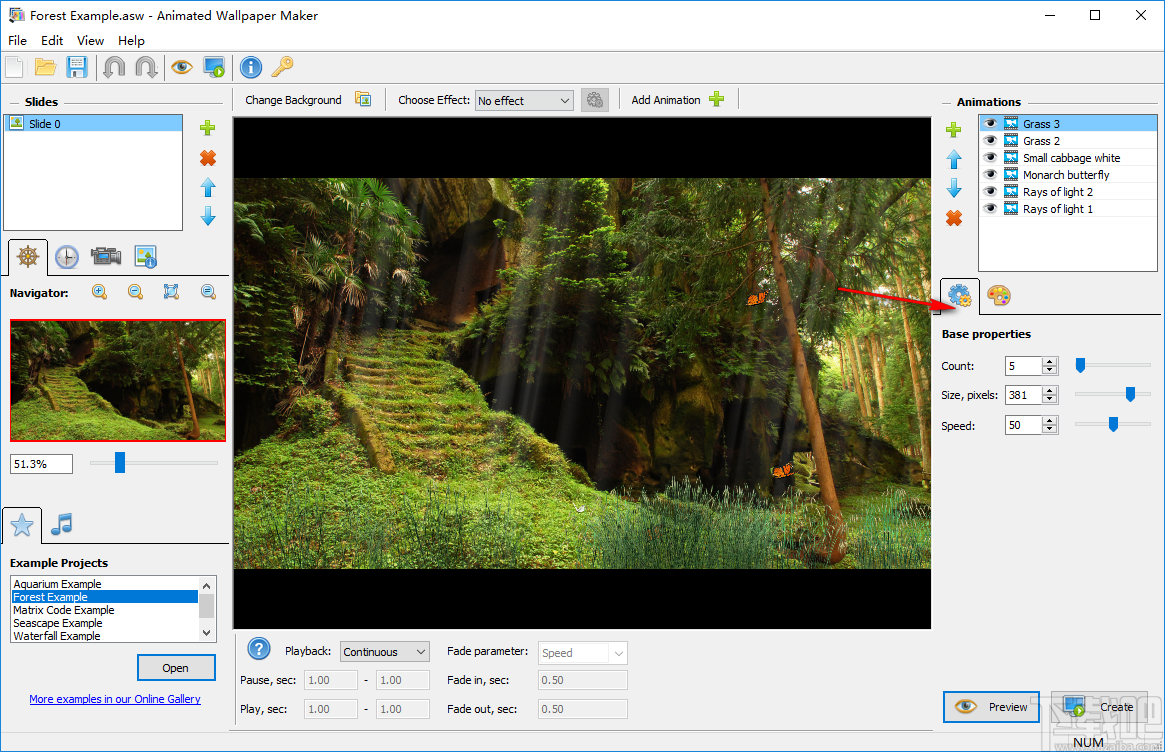Image resolution: width=1165 pixels, height=752 pixels.
Task: Open effect settings gear button
Action: (594, 100)
